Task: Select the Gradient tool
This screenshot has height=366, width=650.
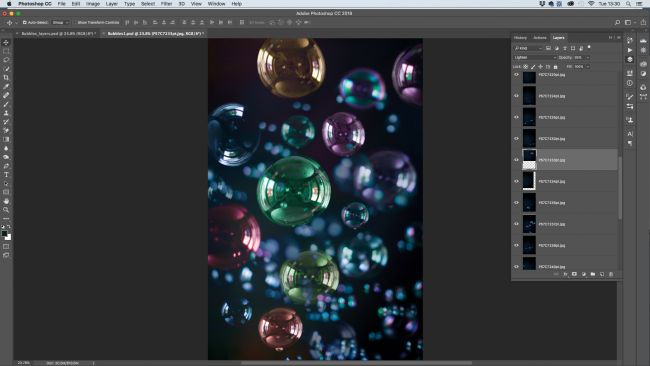Action: (x=6, y=139)
